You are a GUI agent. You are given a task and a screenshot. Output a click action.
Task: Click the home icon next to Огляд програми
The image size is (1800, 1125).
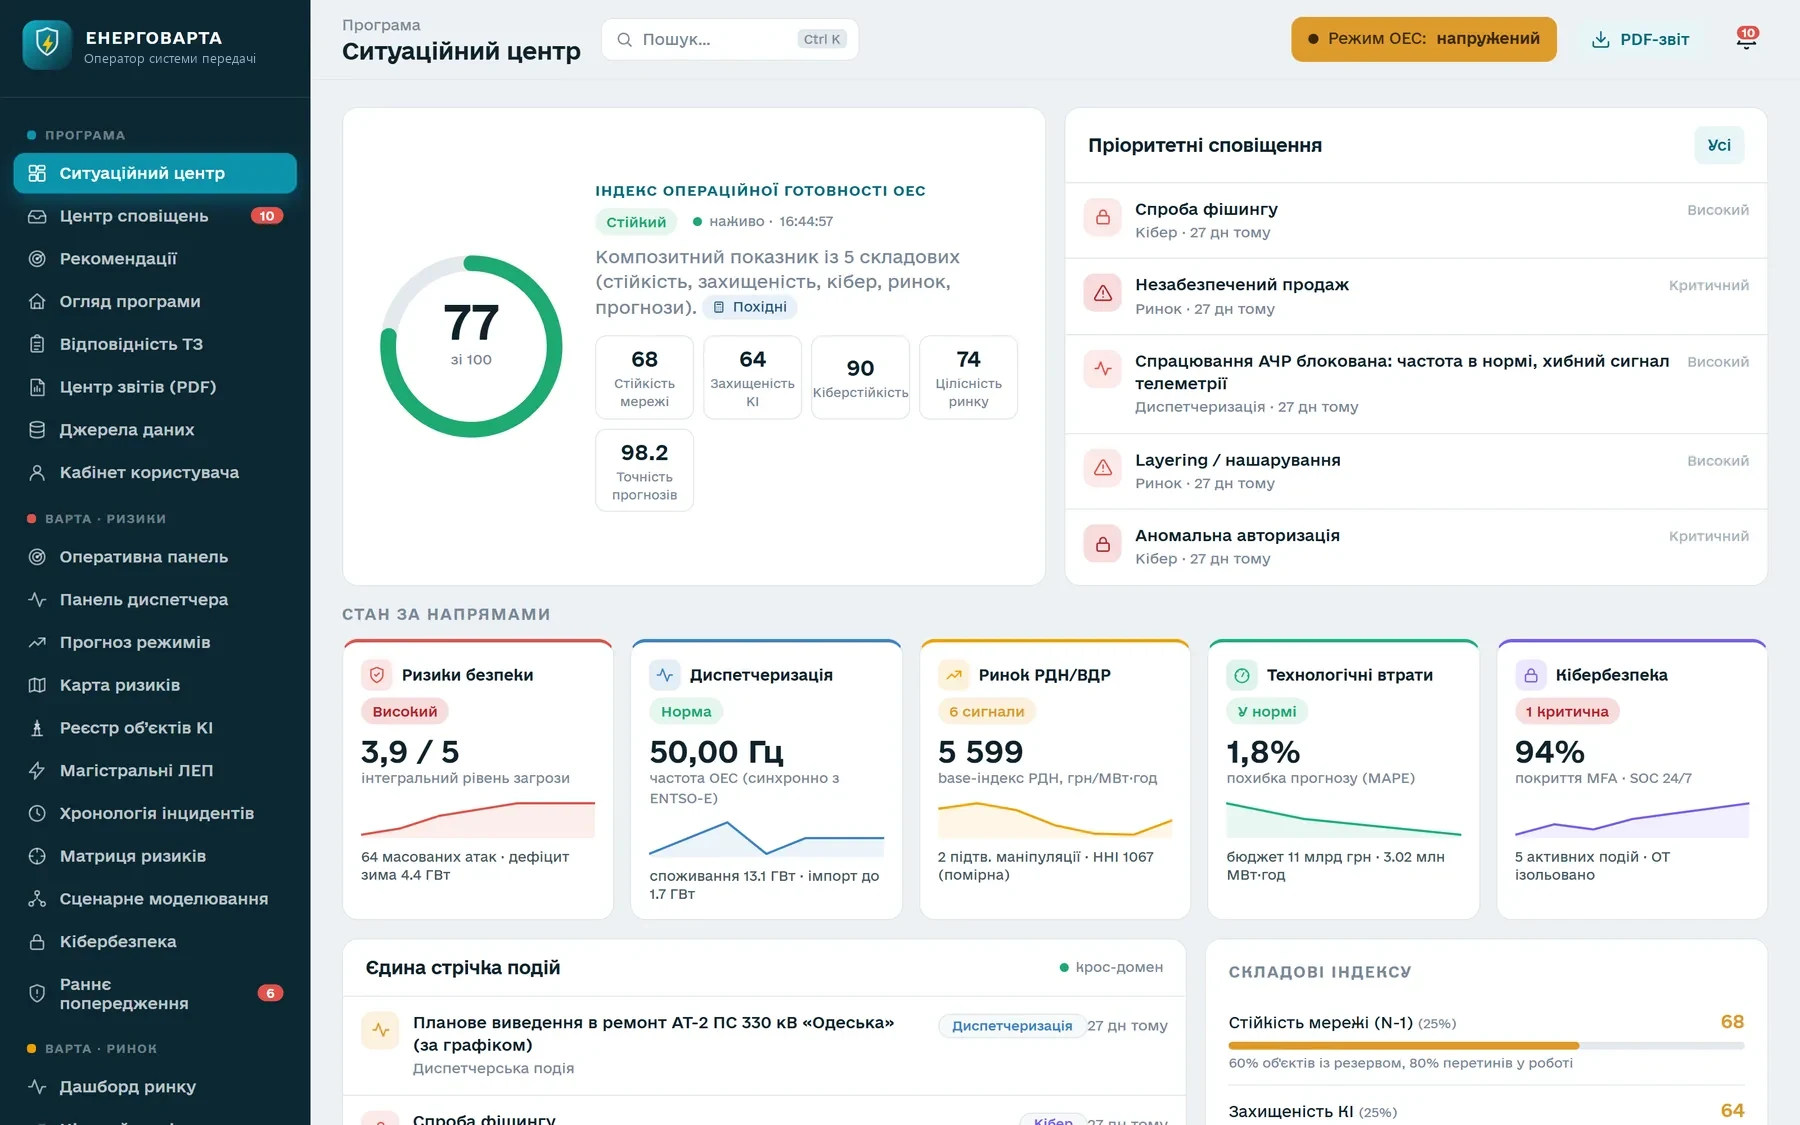click(37, 301)
